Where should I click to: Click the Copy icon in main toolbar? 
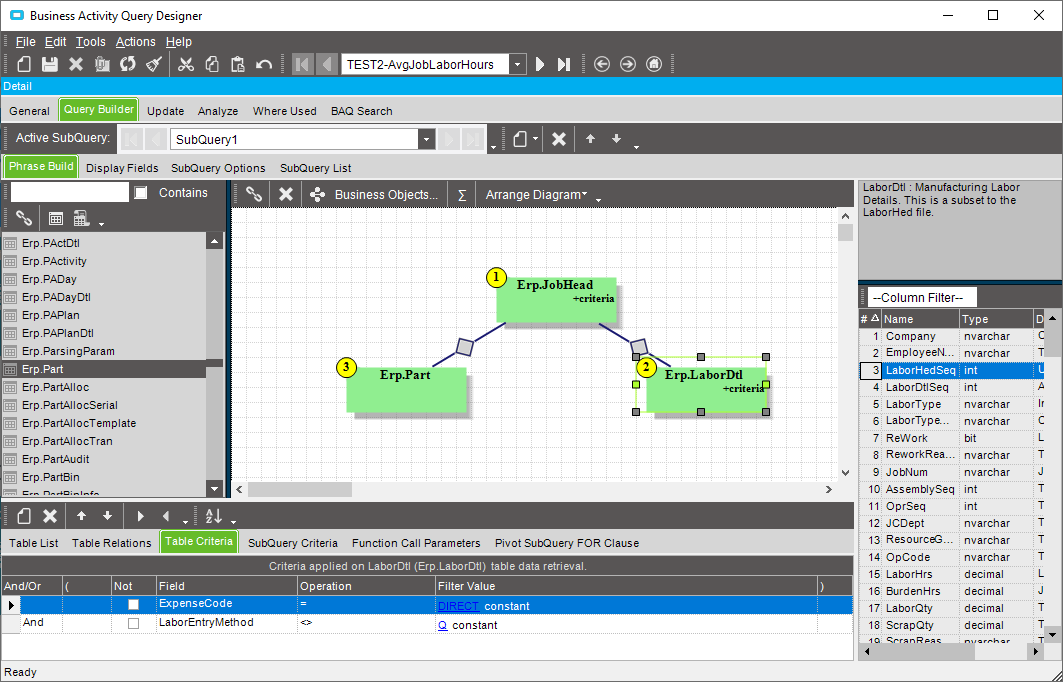212,64
